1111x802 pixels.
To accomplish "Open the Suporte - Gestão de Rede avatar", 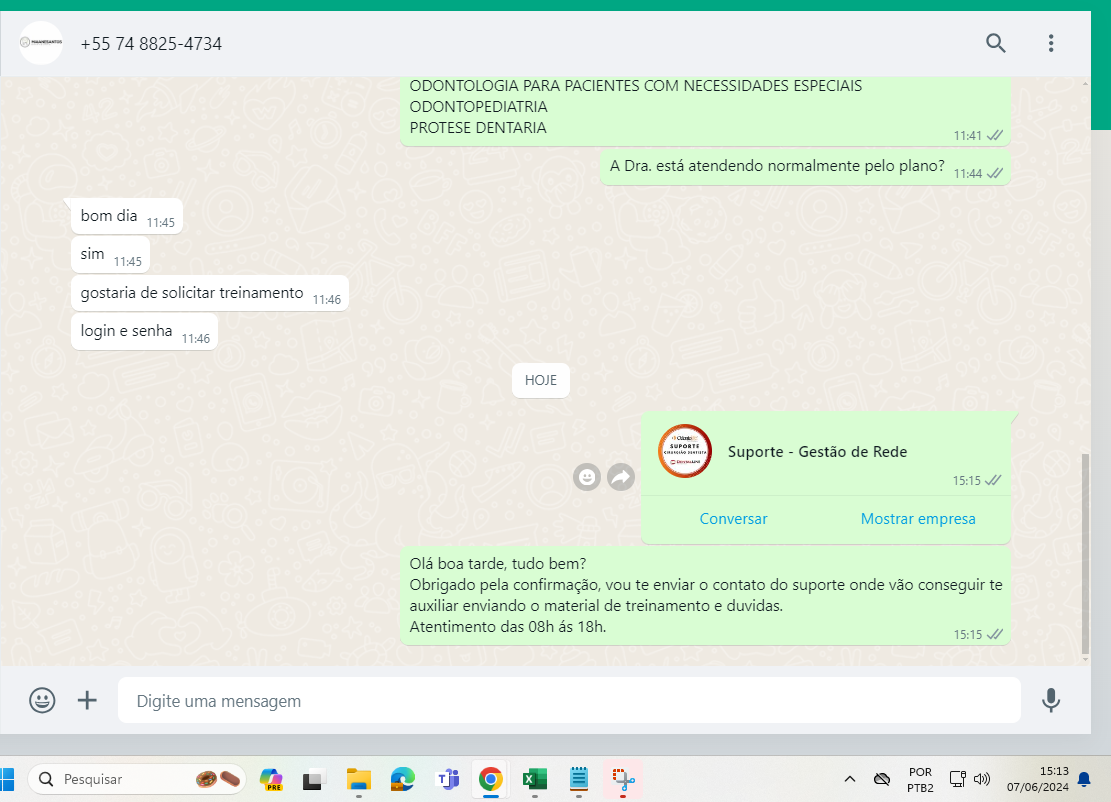I will 684,451.
